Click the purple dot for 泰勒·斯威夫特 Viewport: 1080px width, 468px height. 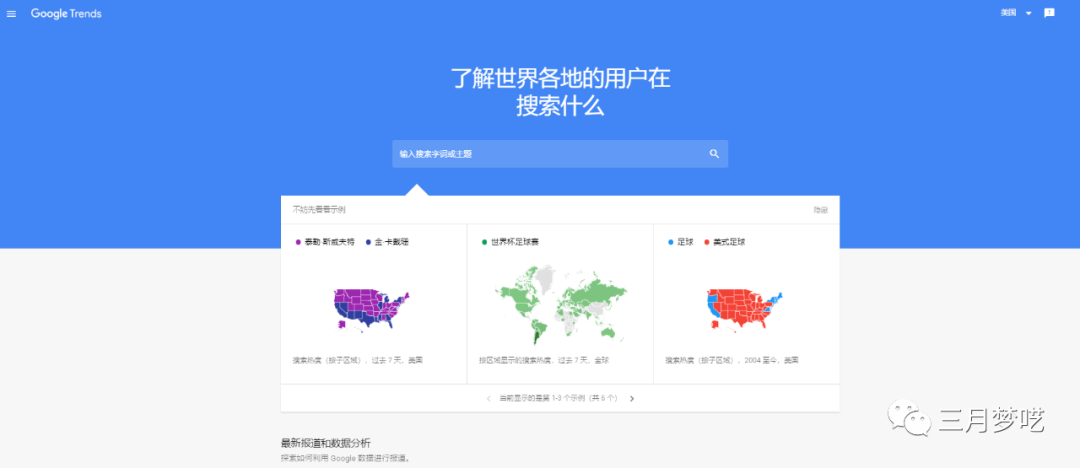coord(298,242)
